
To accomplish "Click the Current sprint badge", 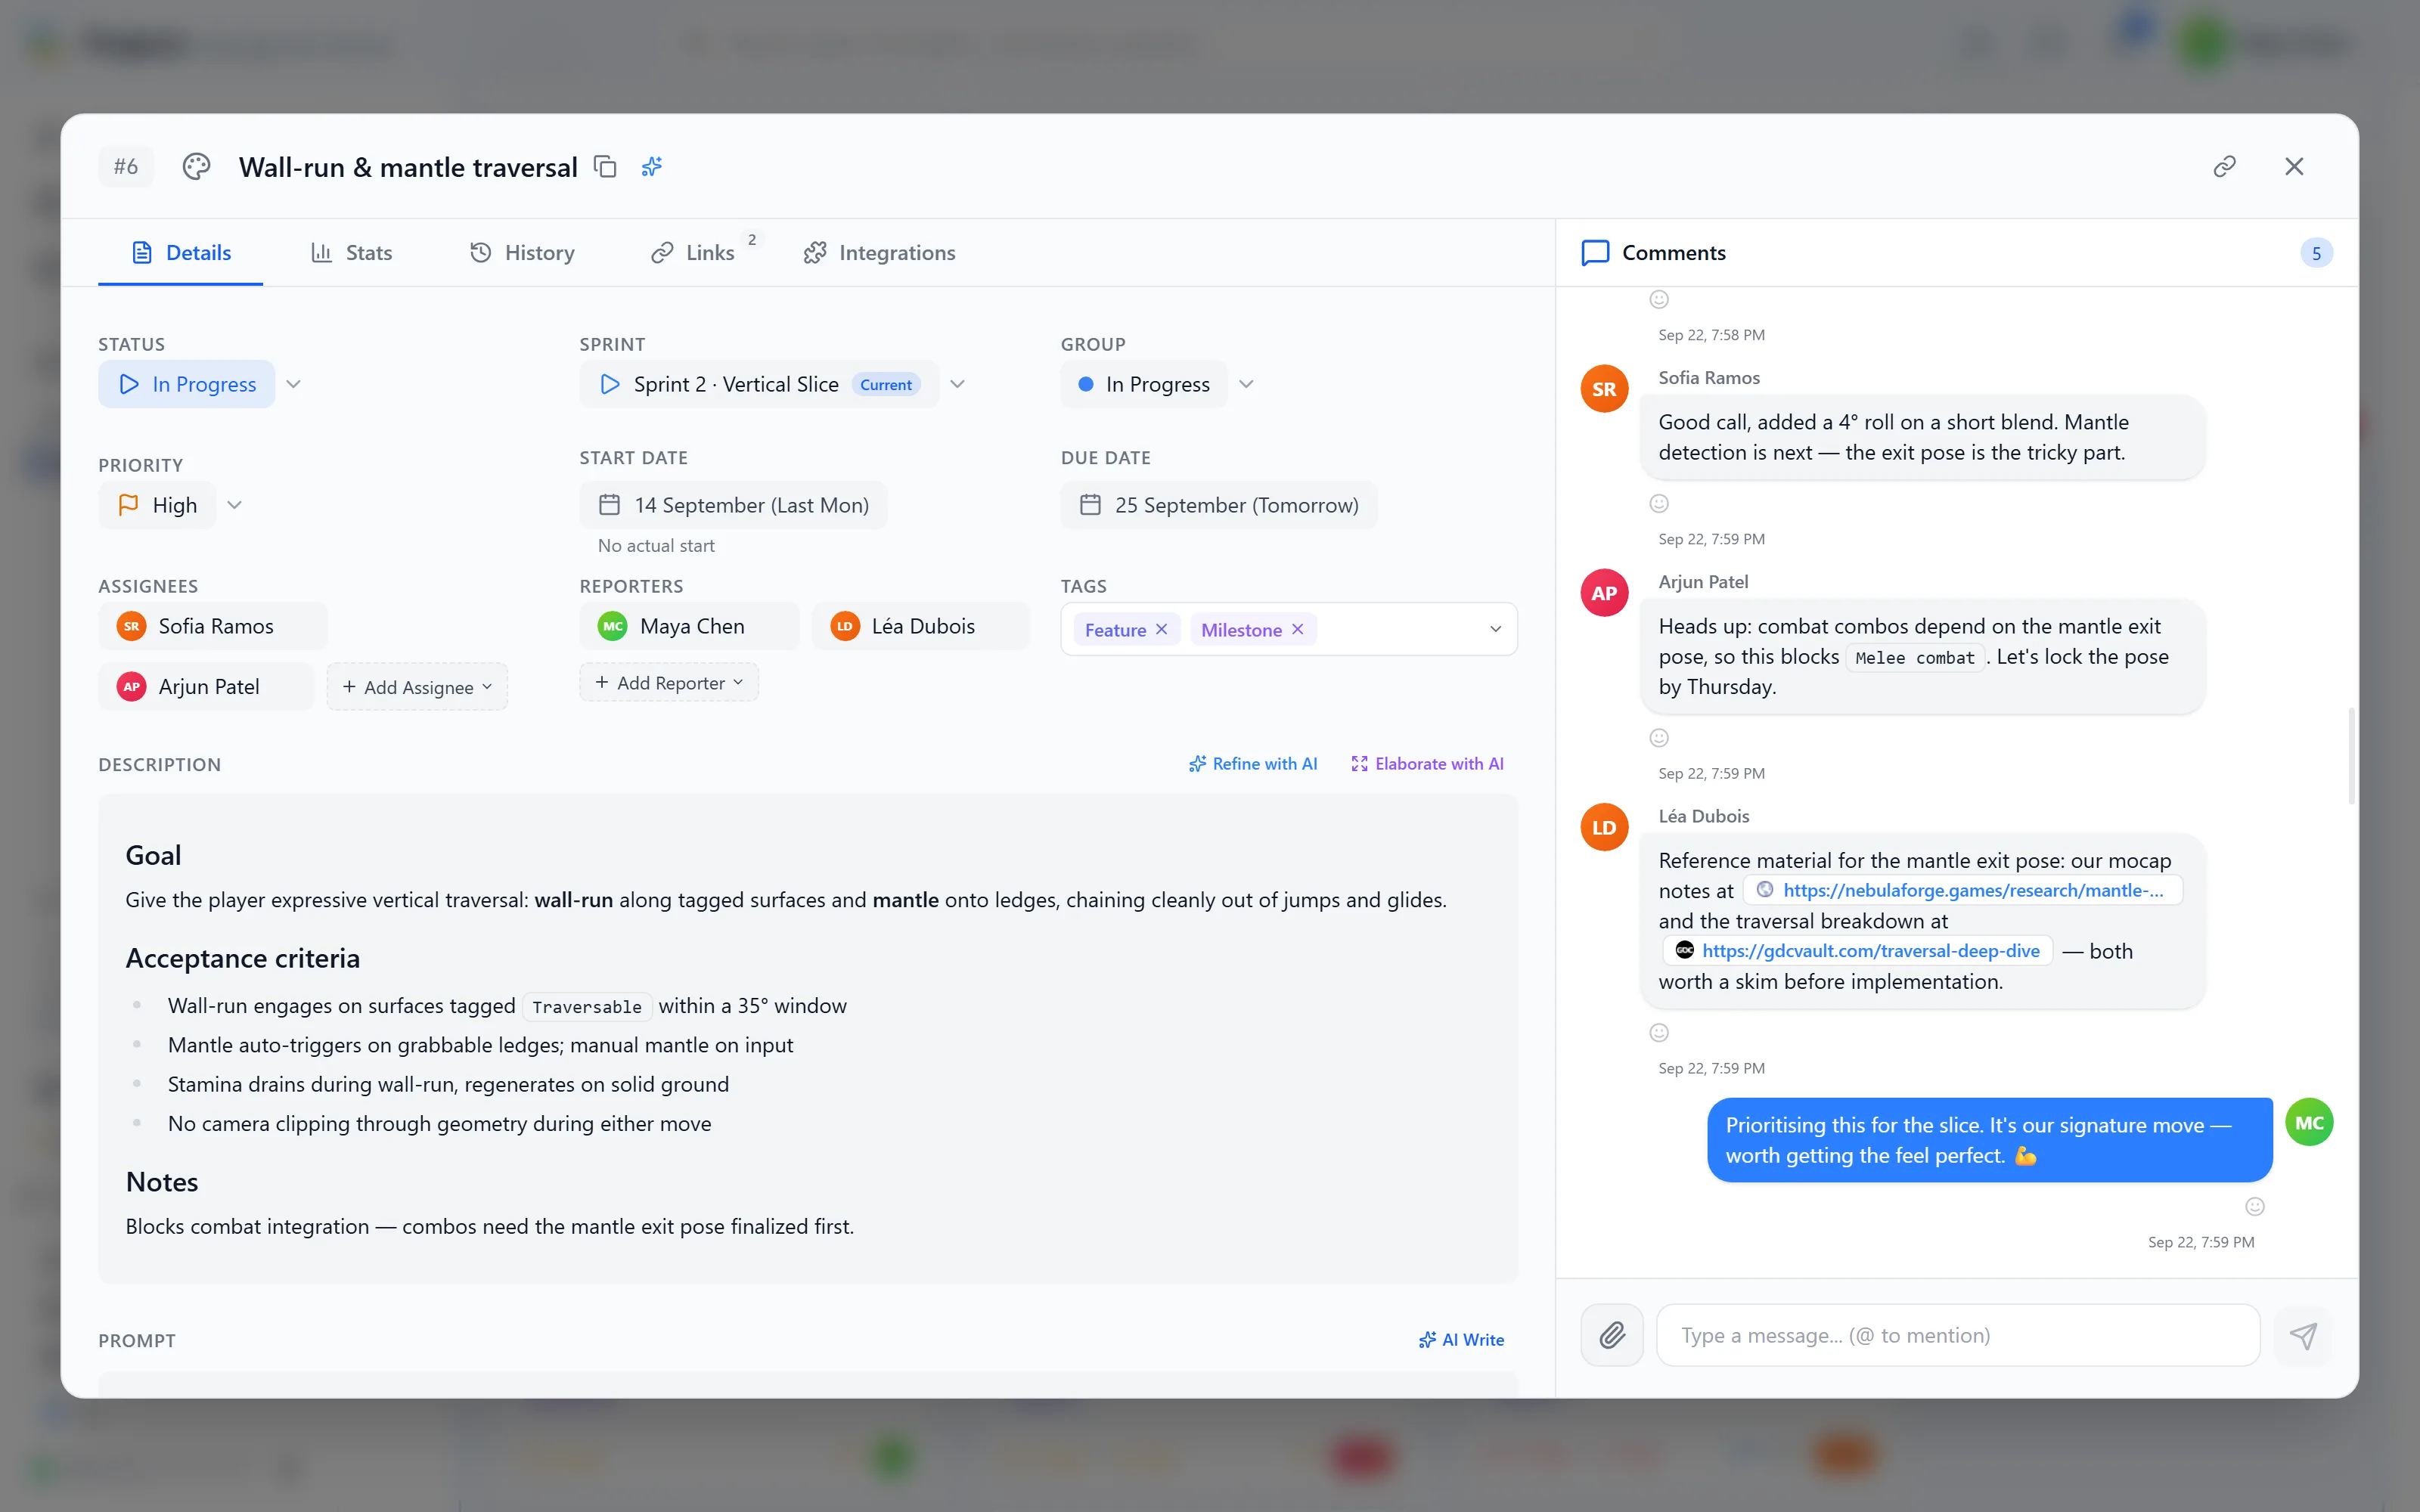I will [886, 385].
